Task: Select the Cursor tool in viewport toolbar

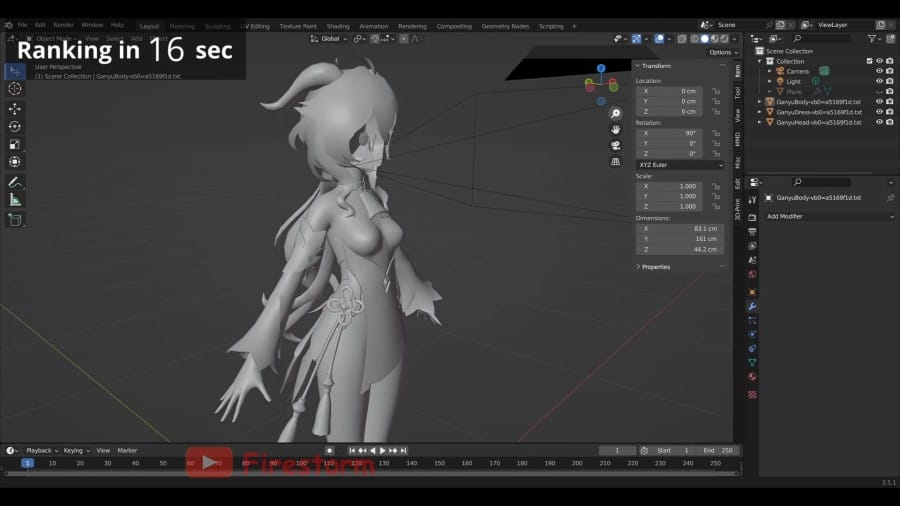Action: 15,89
